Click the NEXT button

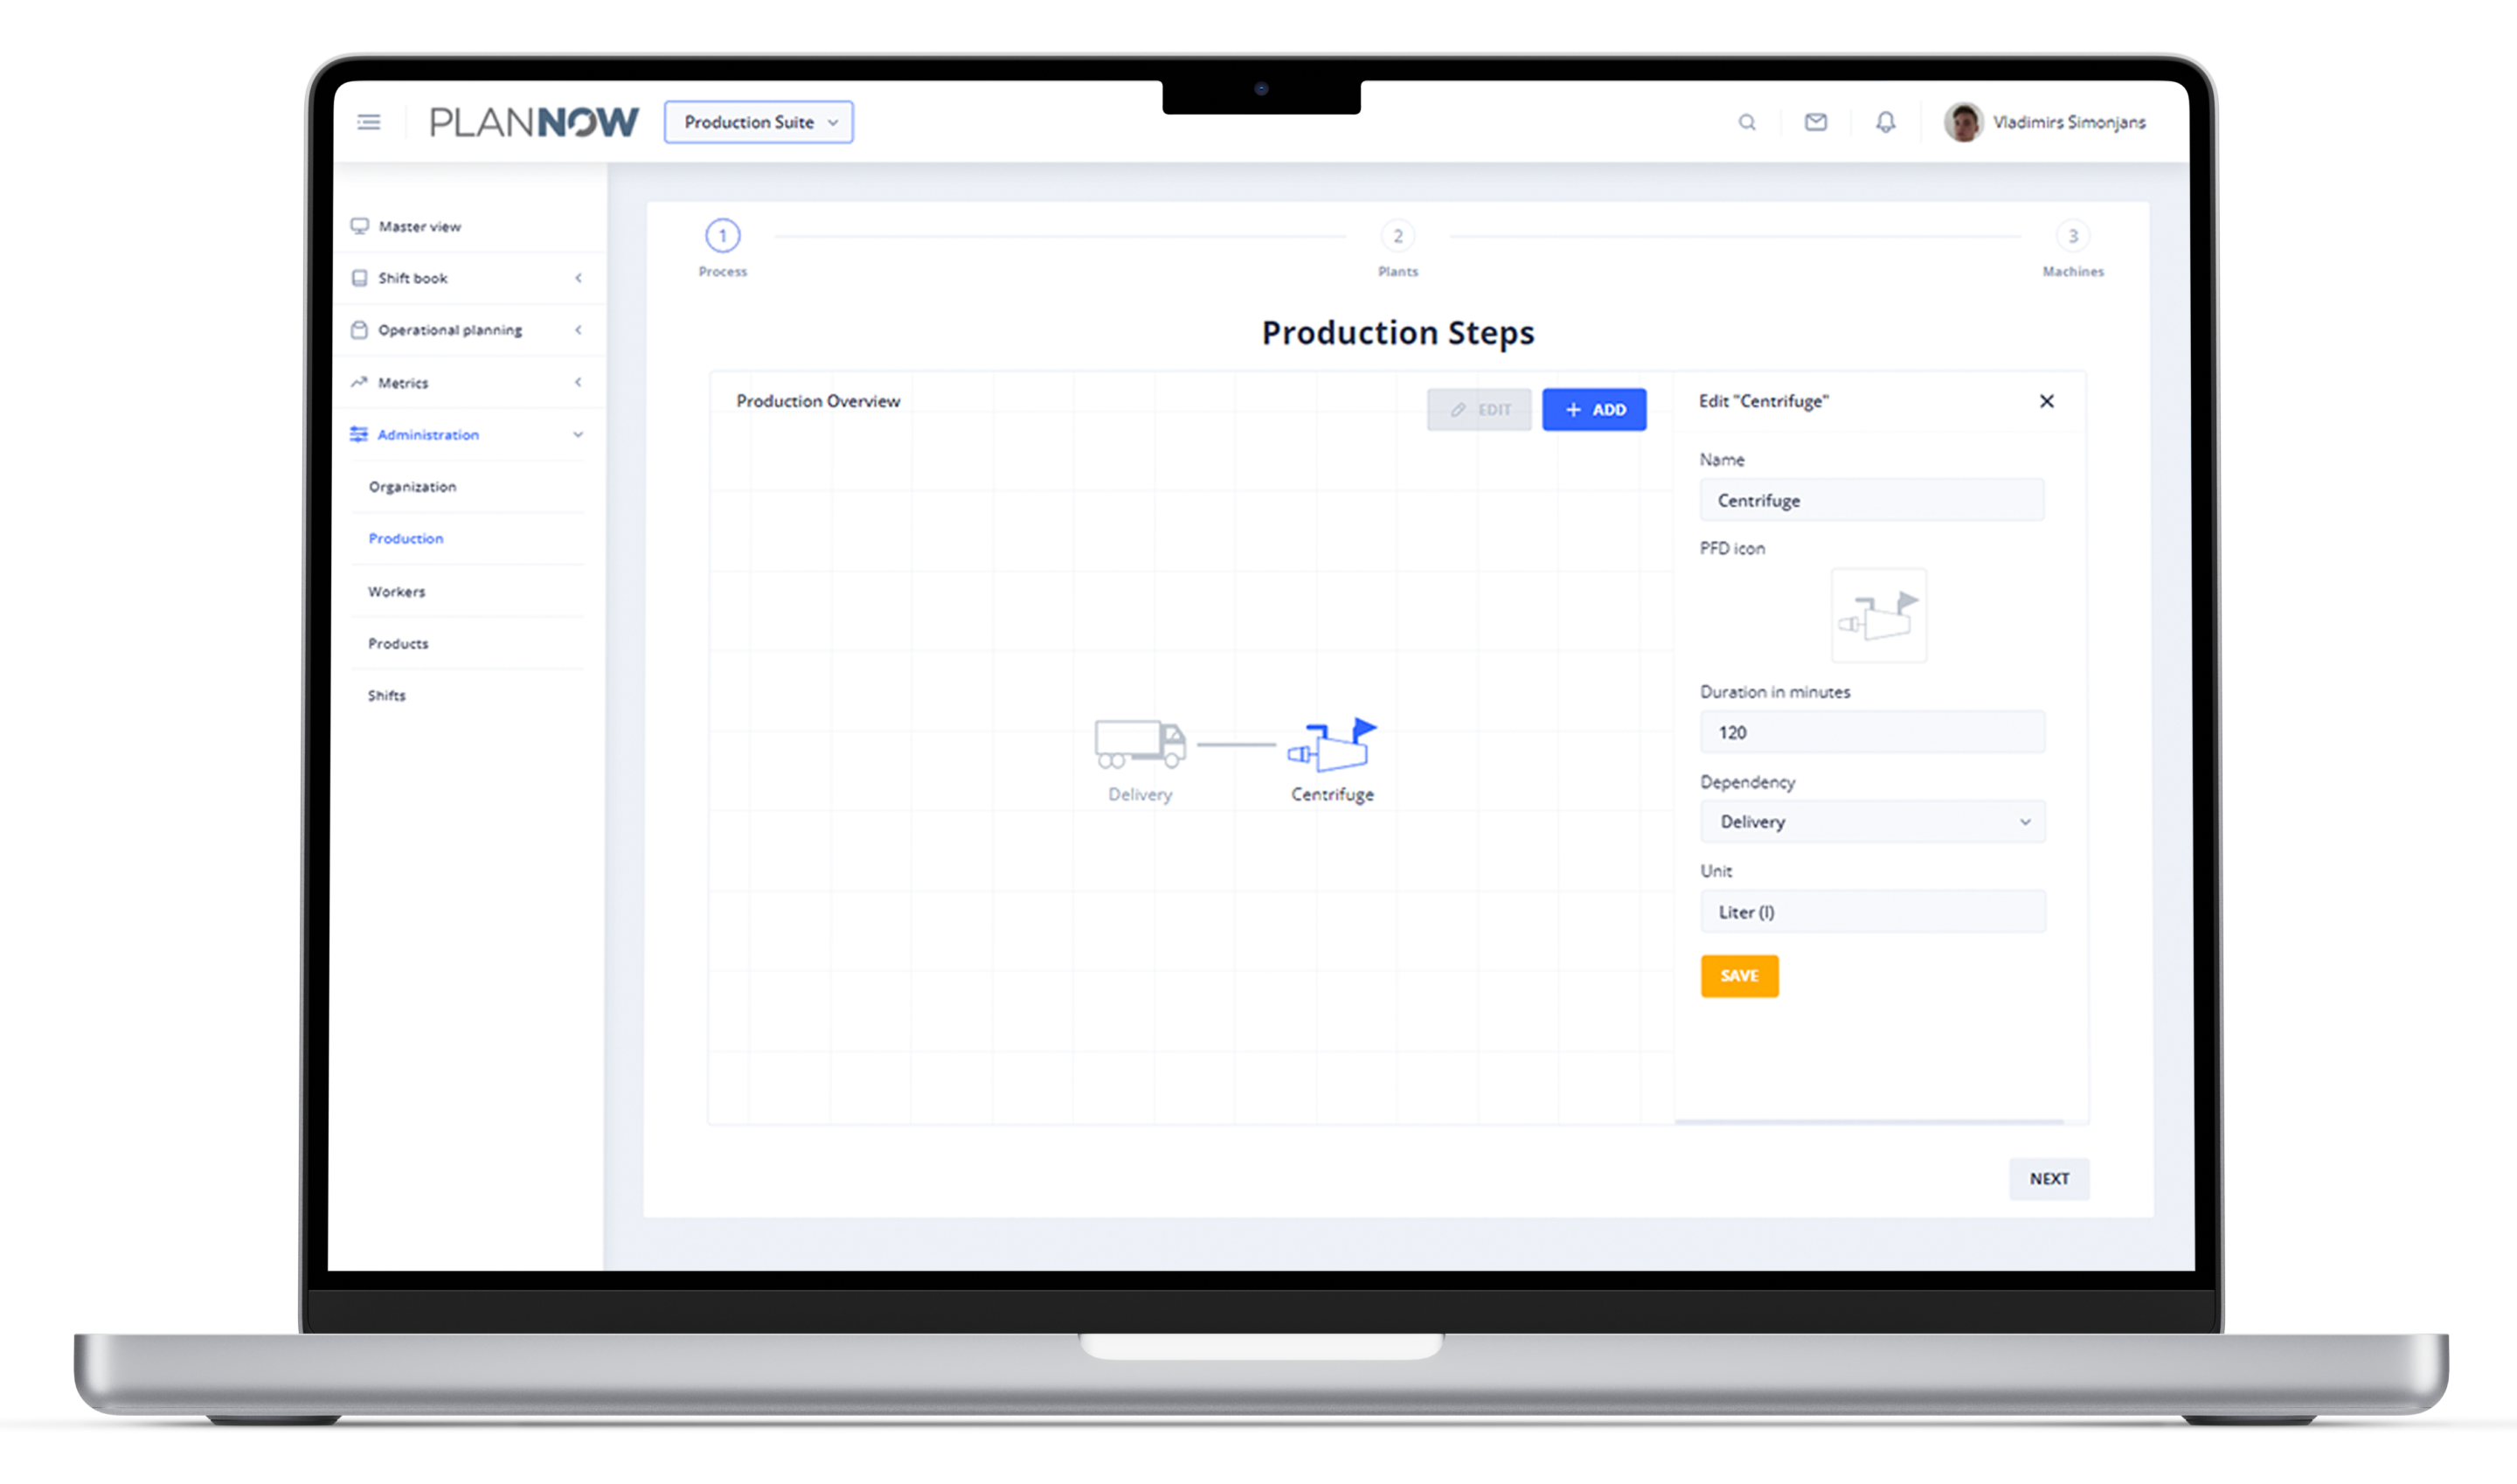[x=2049, y=1178]
